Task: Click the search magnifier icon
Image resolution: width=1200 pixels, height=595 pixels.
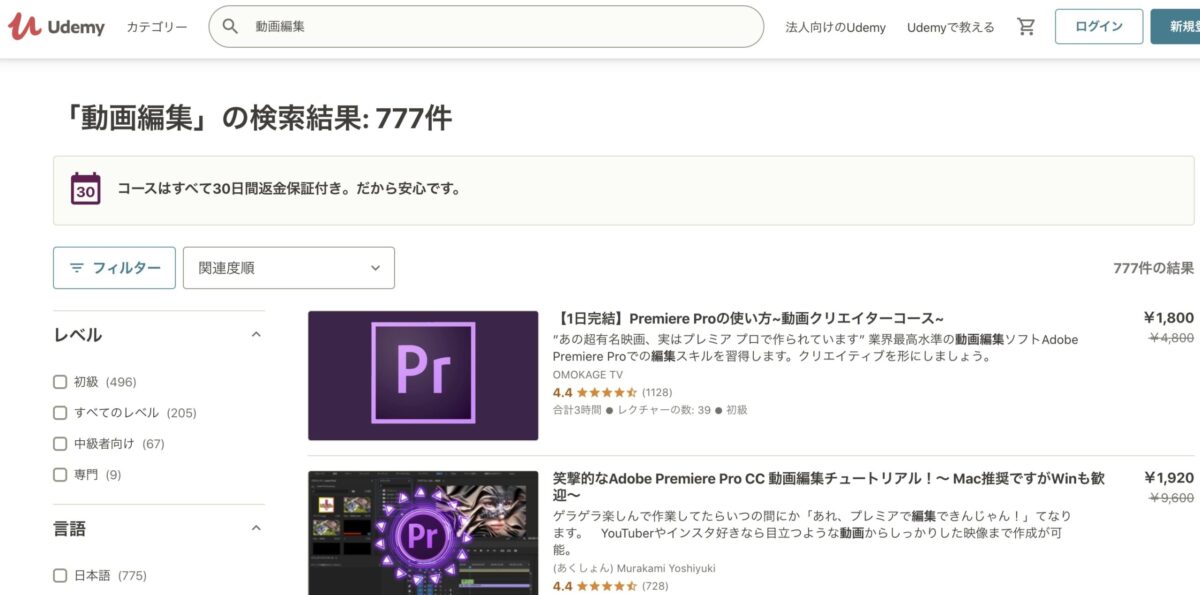Action: 231,27
